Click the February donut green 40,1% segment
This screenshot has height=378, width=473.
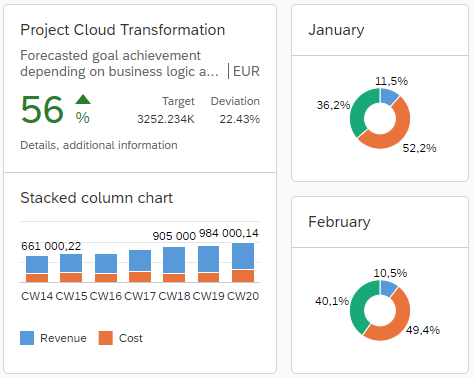pos(359,305)
